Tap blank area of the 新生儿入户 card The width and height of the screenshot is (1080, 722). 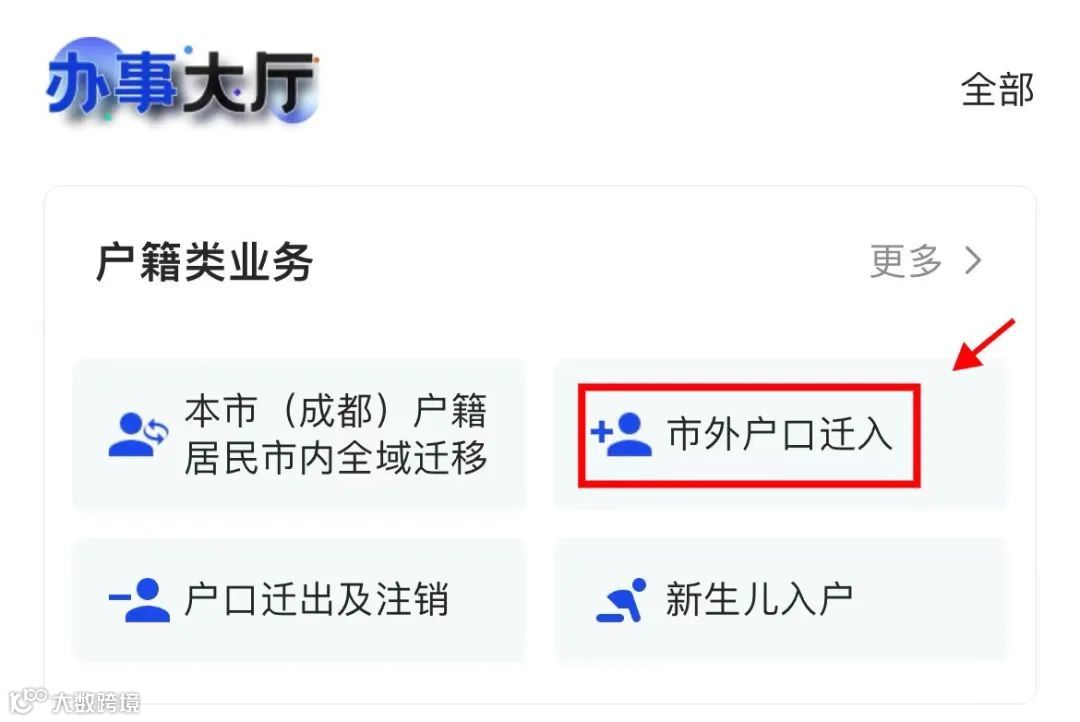pyautogui.click(x=930, y=599)
